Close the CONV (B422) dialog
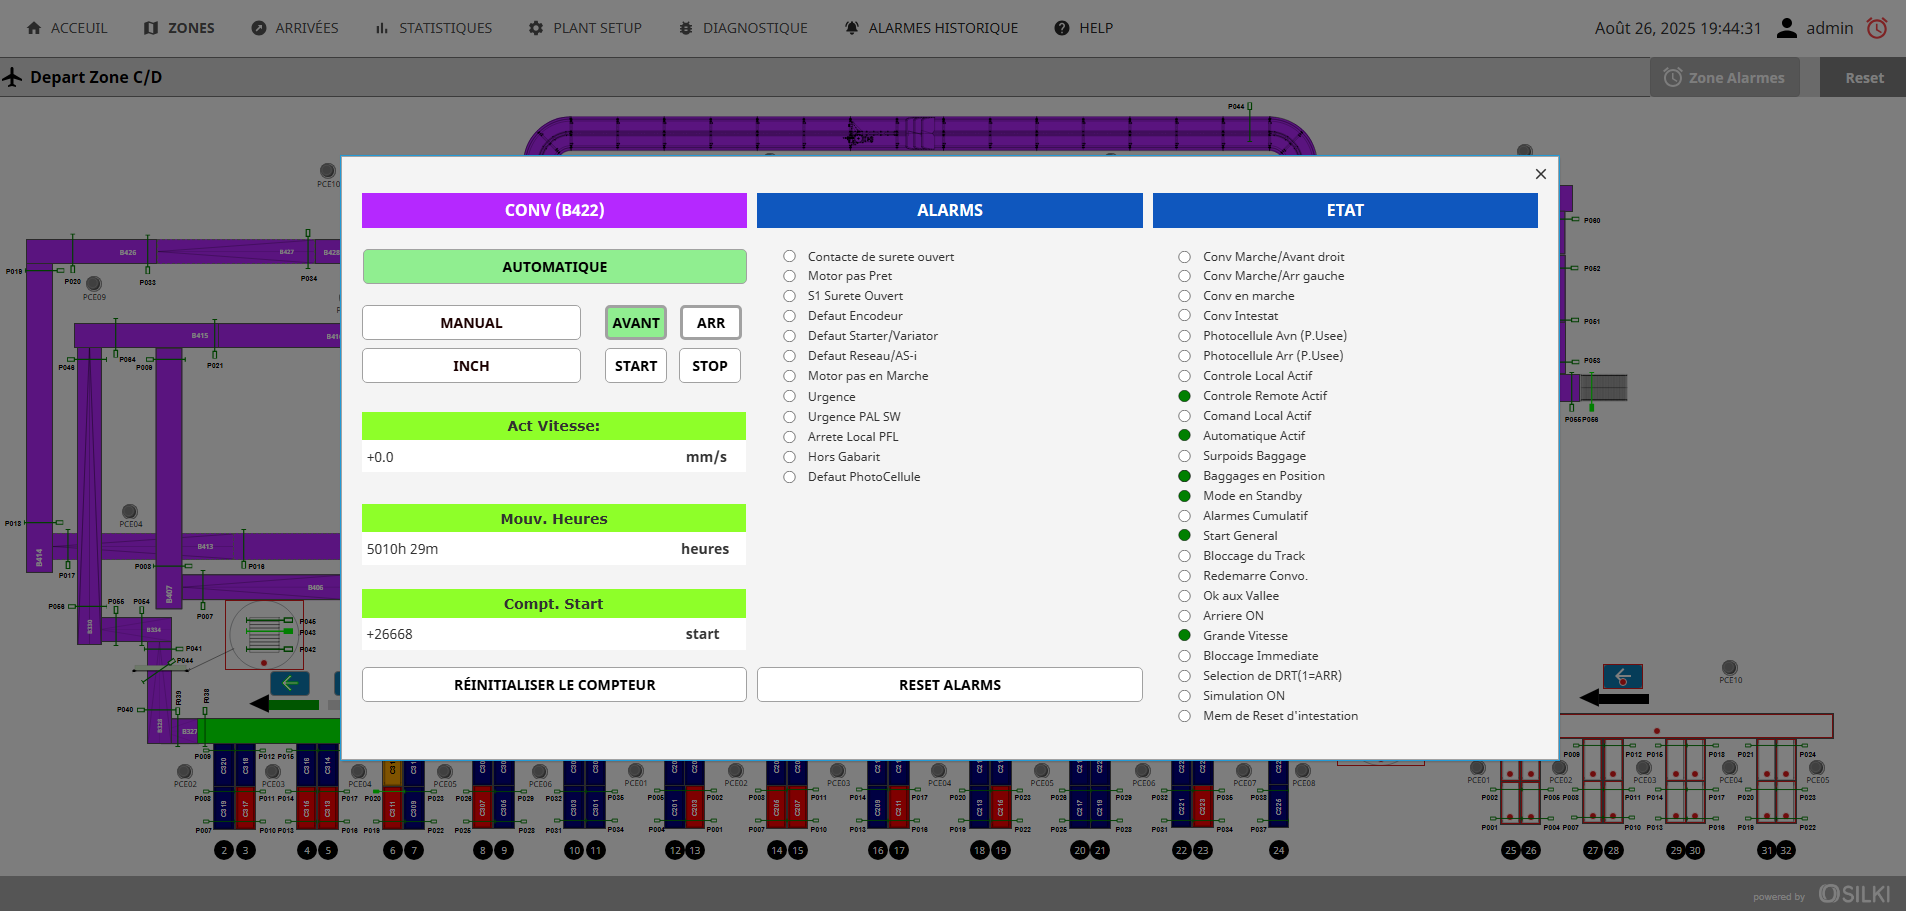 coord(1541,174)
